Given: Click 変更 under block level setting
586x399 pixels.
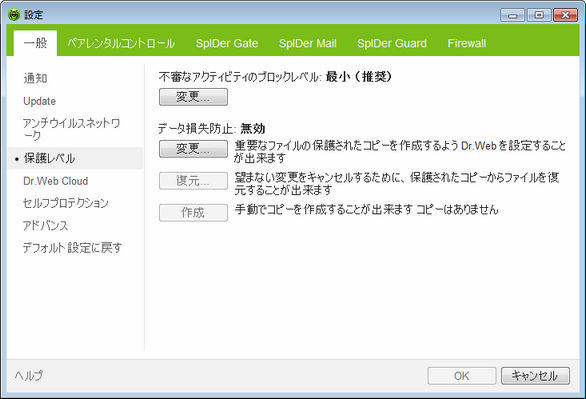Looking at the screenshot, I should pos(193,97).
